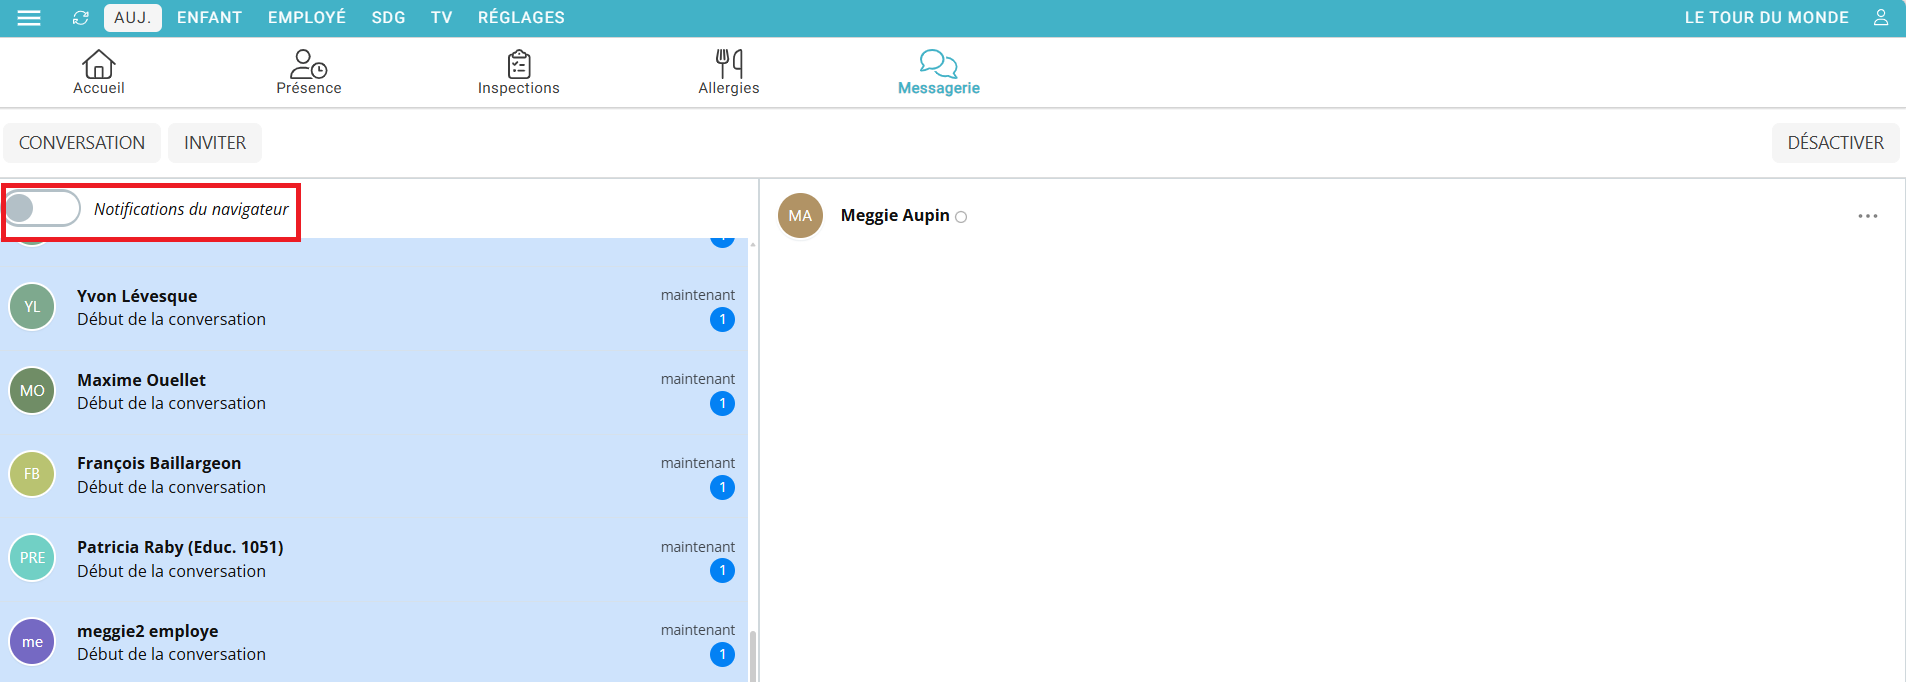
Task: Go to Accueil home icon
Action: [98, 65]
